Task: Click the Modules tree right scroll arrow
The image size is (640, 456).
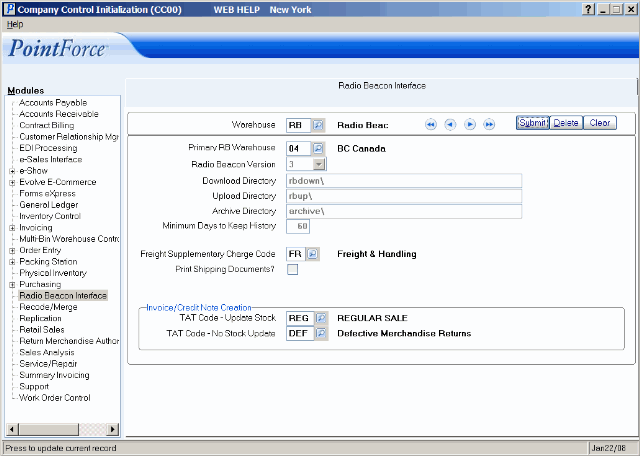Action: click(x=113, y=429)
